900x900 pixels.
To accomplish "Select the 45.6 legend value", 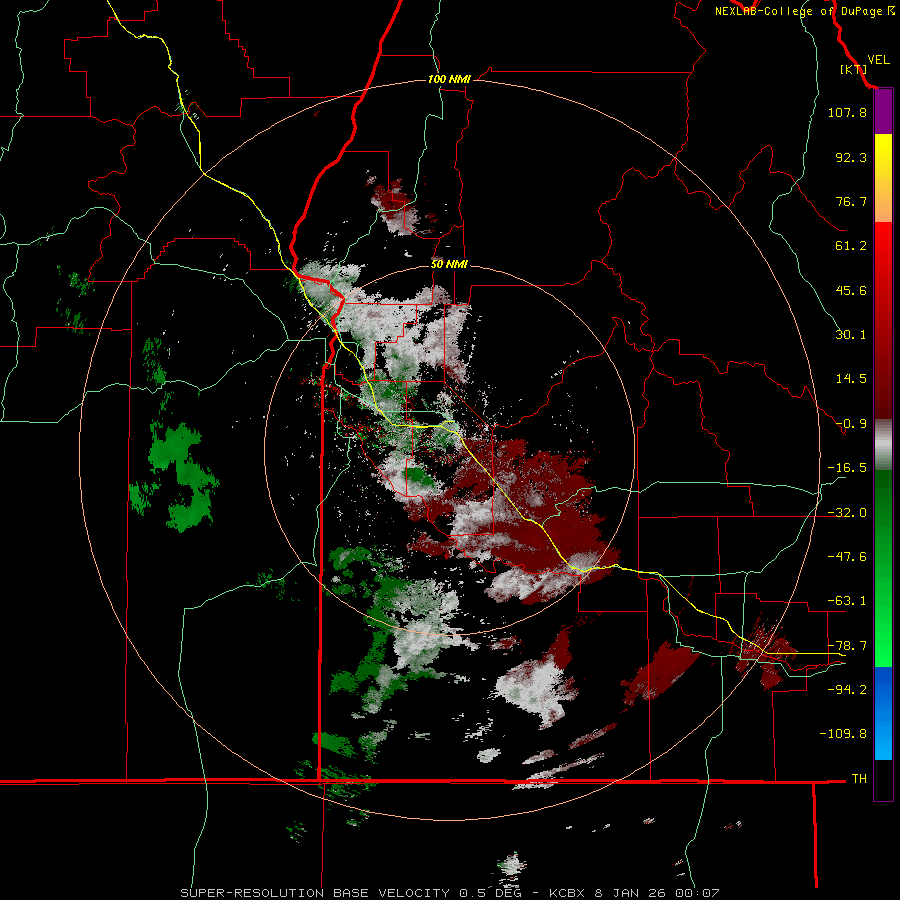I will 851,290.
